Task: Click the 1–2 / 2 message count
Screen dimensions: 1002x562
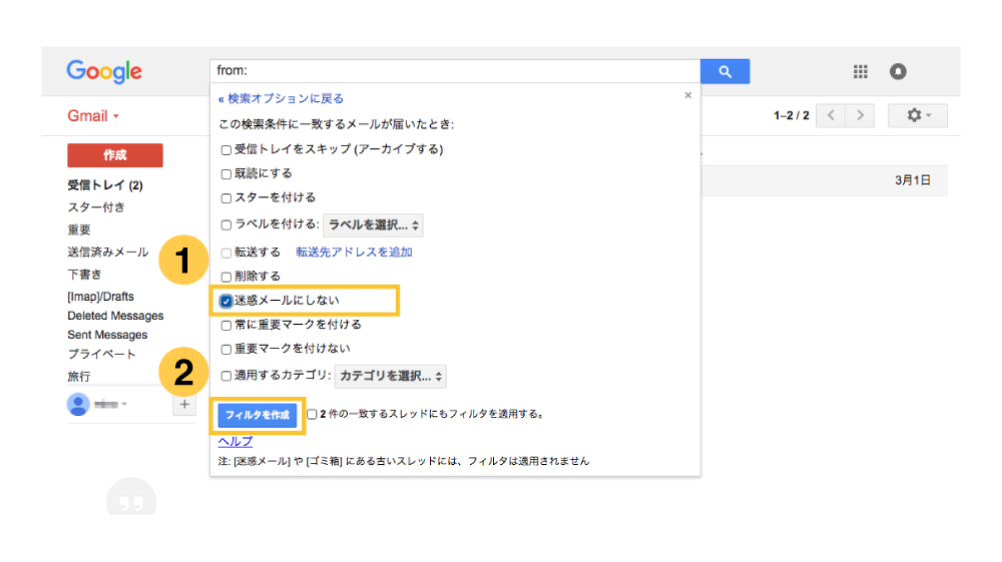Action: point(791,116)
